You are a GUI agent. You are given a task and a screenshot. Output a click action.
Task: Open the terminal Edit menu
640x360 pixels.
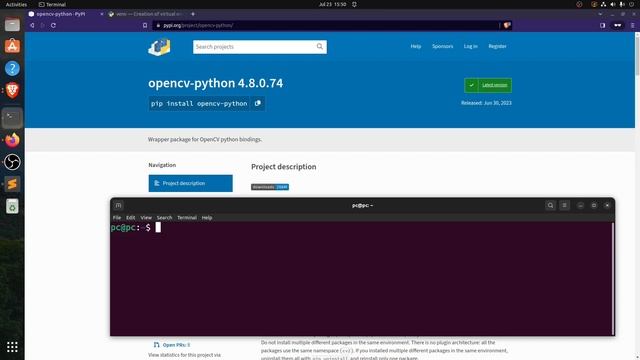pyautogui.click(x=131, y=218)
